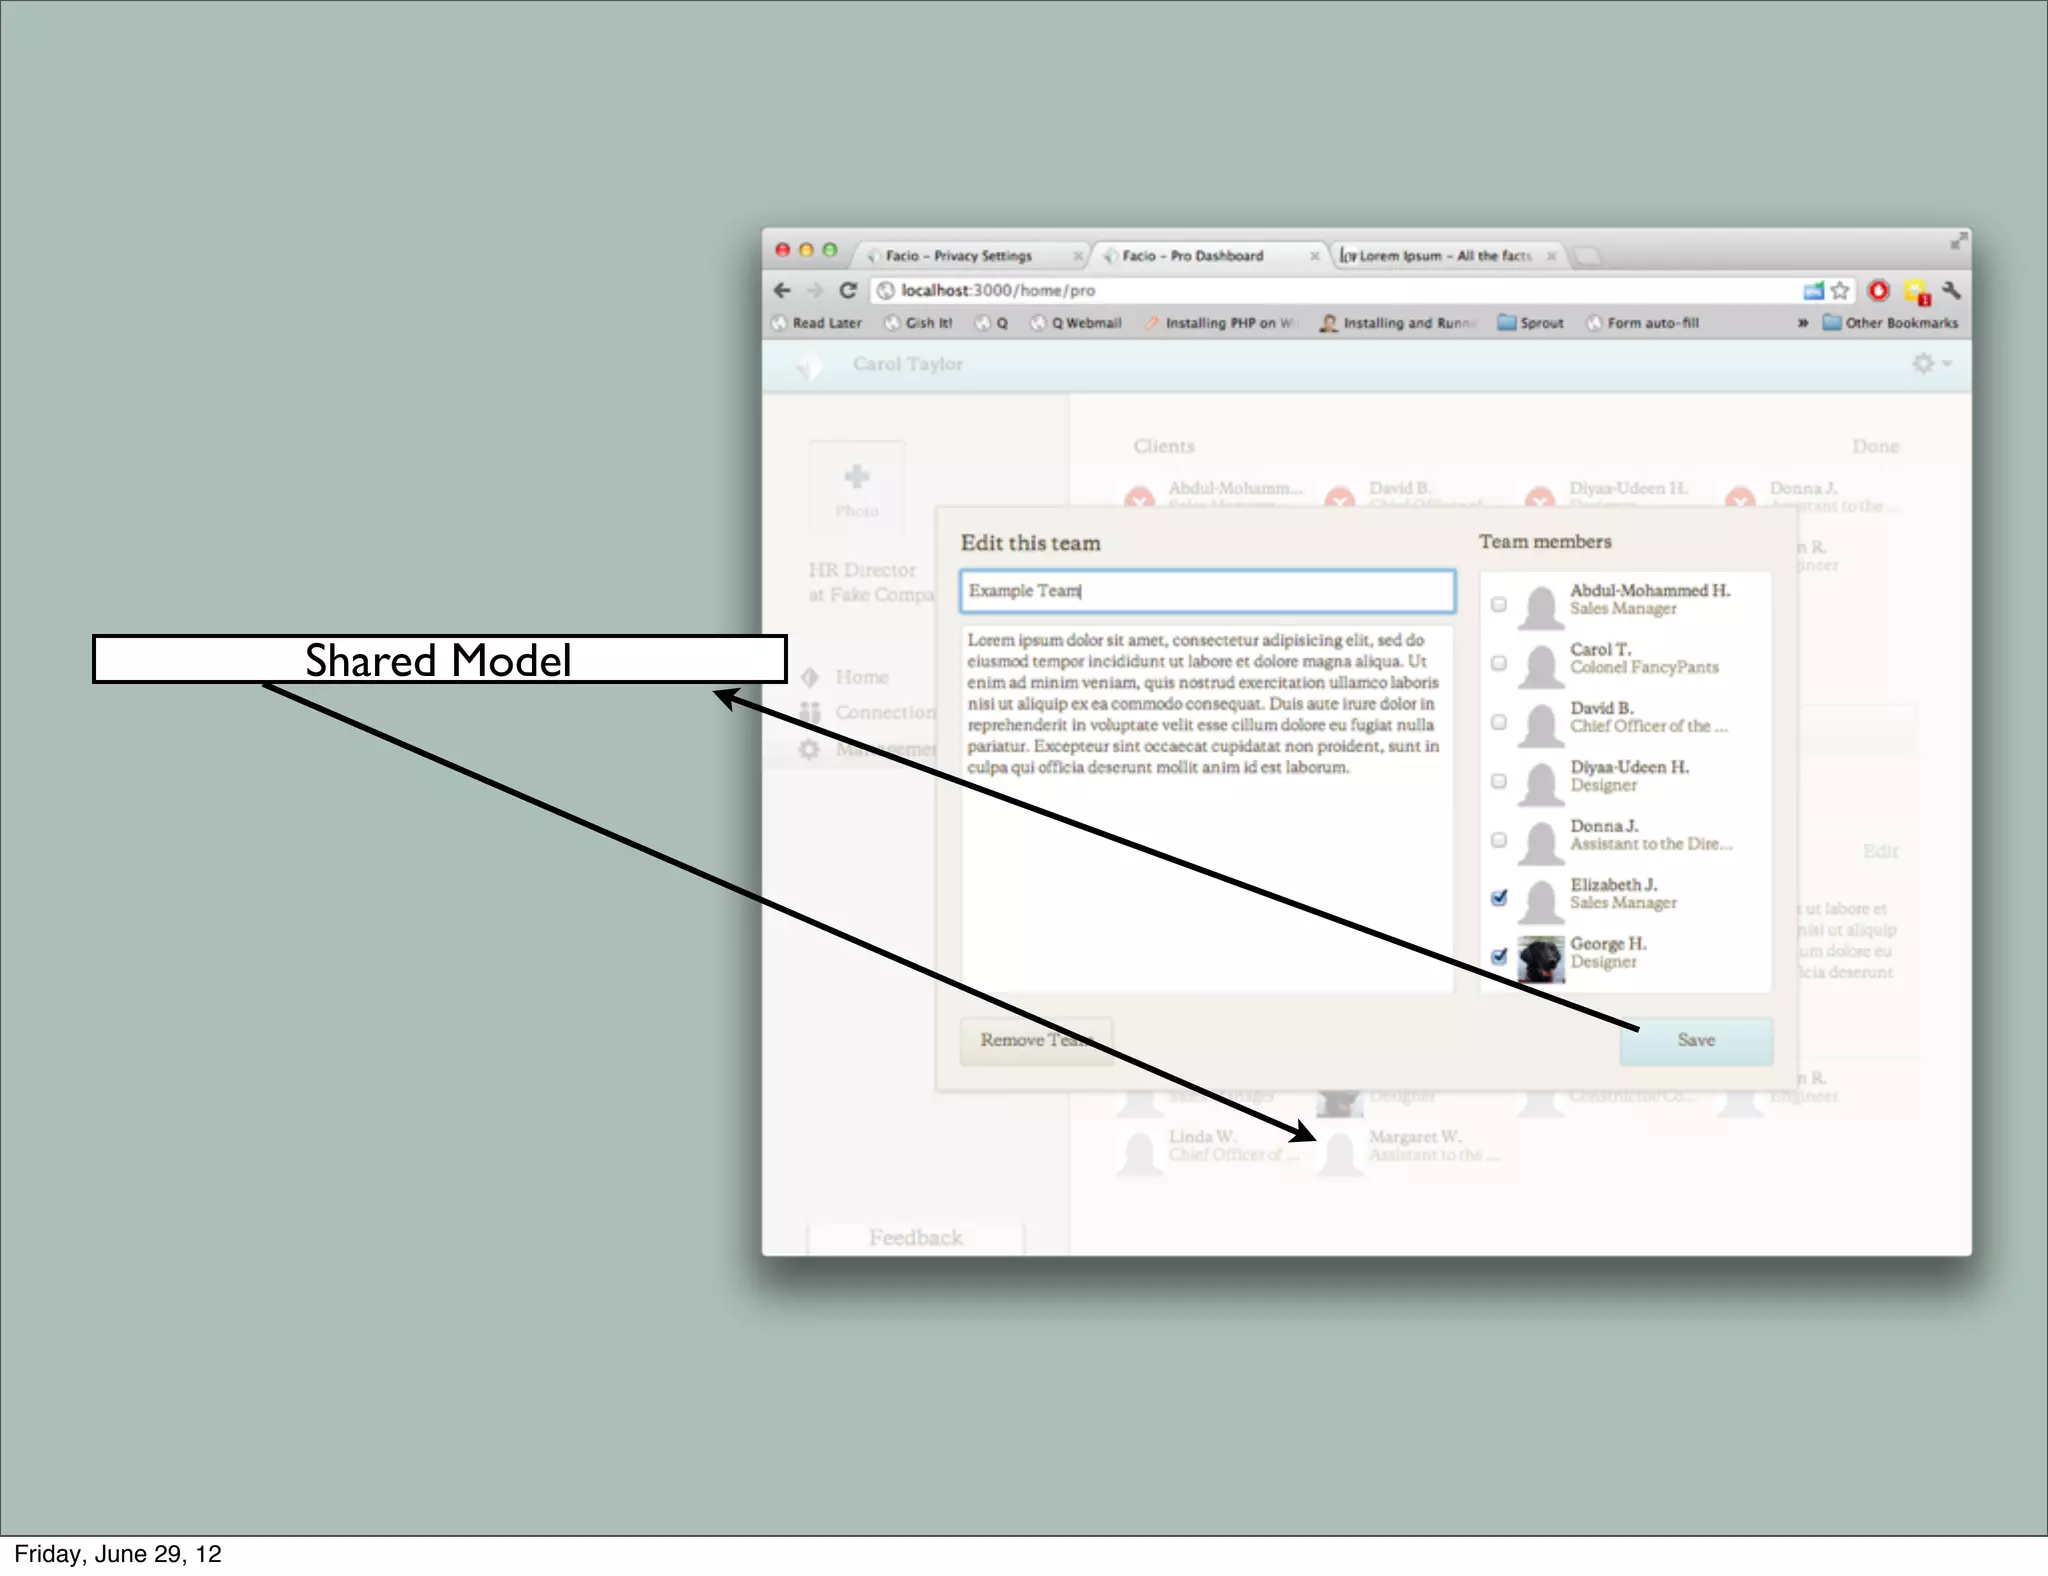This screenshot has width=2048, height=1576.
Task: Click George H.'s dog avatar in team list
Action: click(x=1541, y=959)
